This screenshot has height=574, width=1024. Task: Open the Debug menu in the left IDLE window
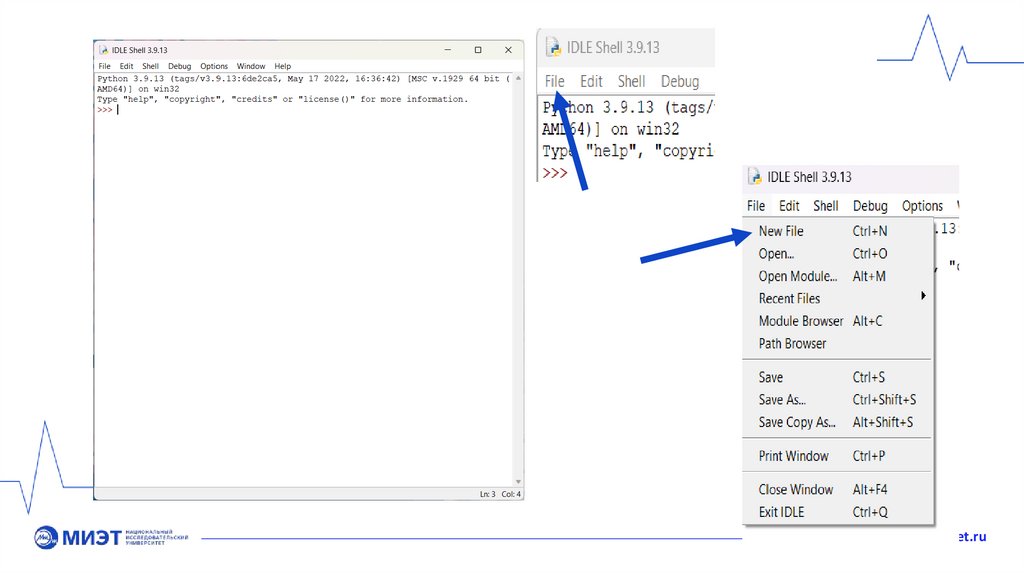tap(179, 66)
